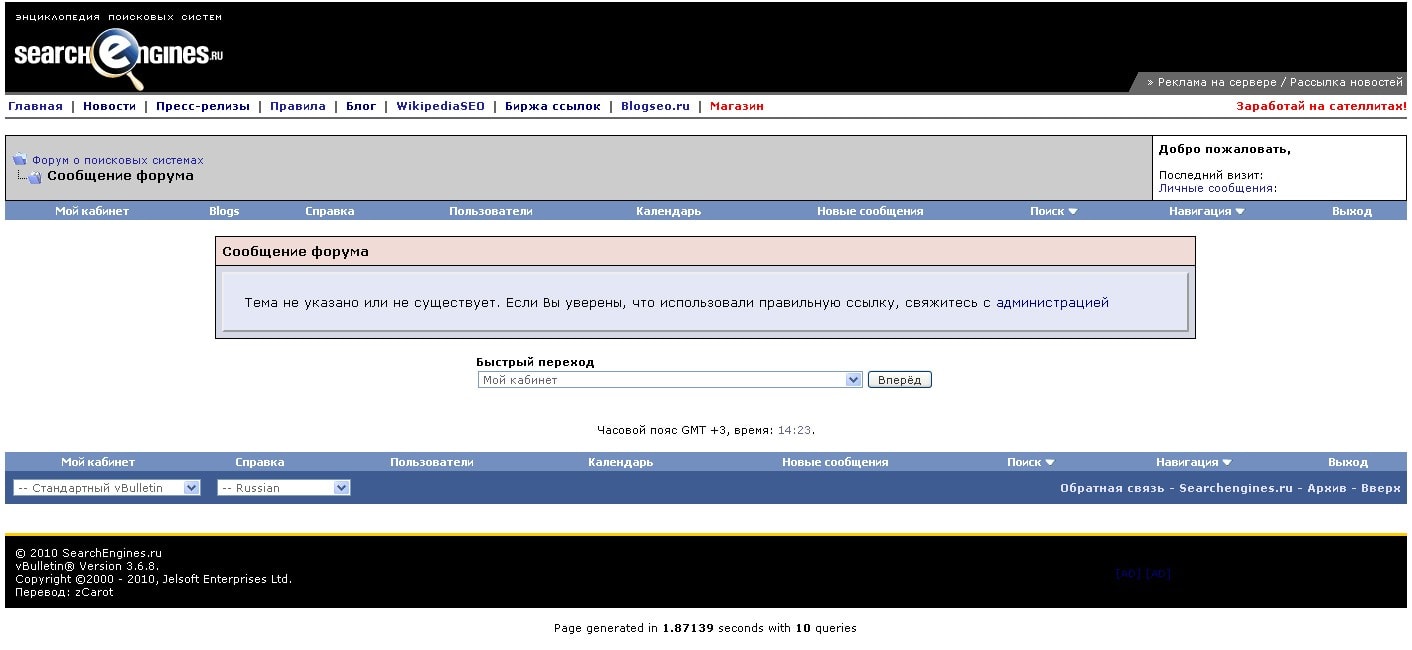
Task: Open Мой кабинет in the bottom navbar
Action: tap(98, 462)
